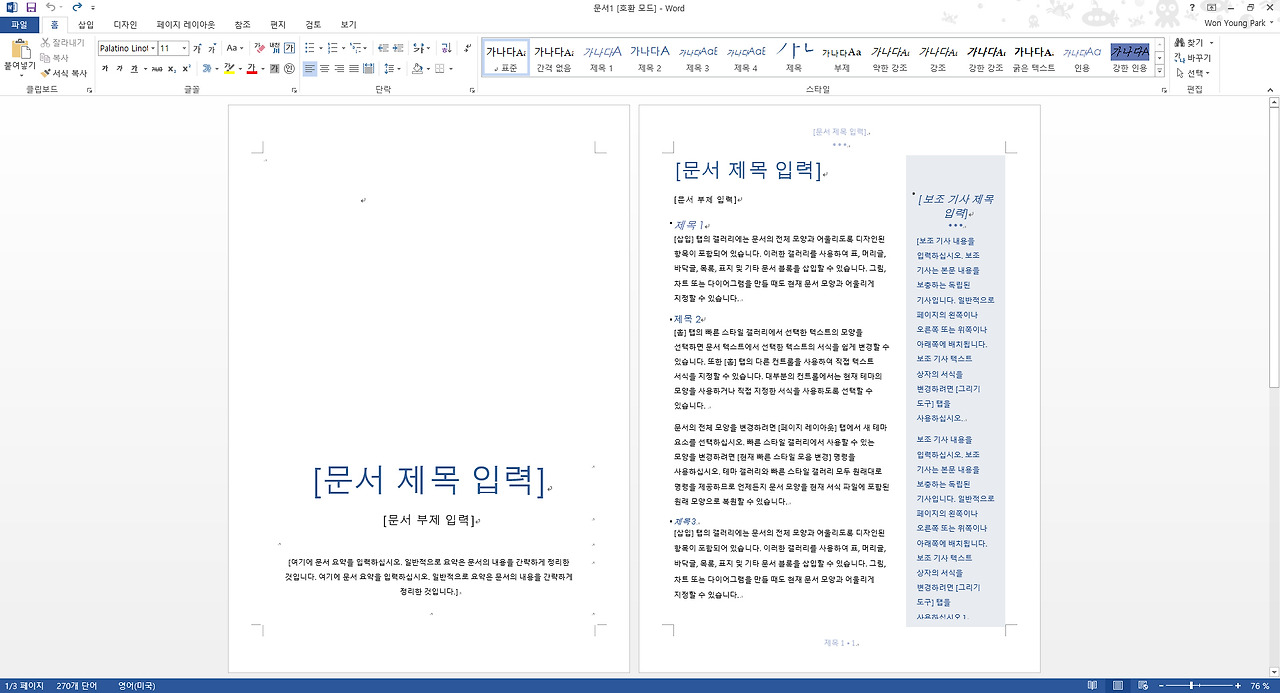Open Word help question mark
The height and width of the screenshot is (693, 1280).
(1192, 7)
